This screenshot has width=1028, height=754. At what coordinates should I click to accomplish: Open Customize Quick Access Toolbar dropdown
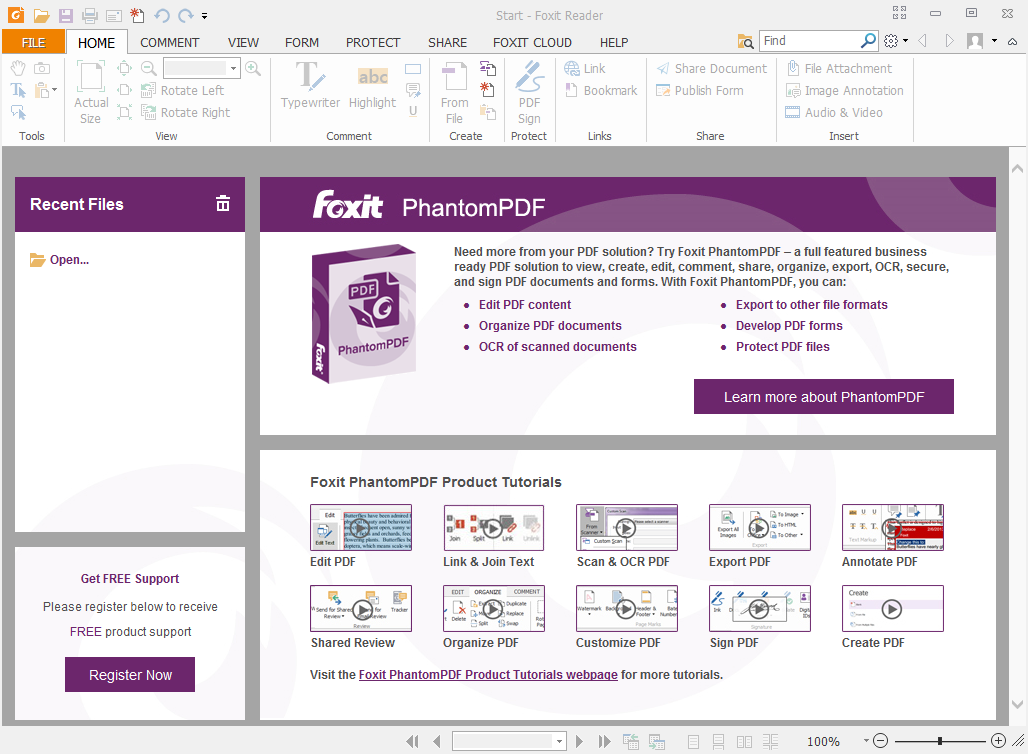[205, 16]
